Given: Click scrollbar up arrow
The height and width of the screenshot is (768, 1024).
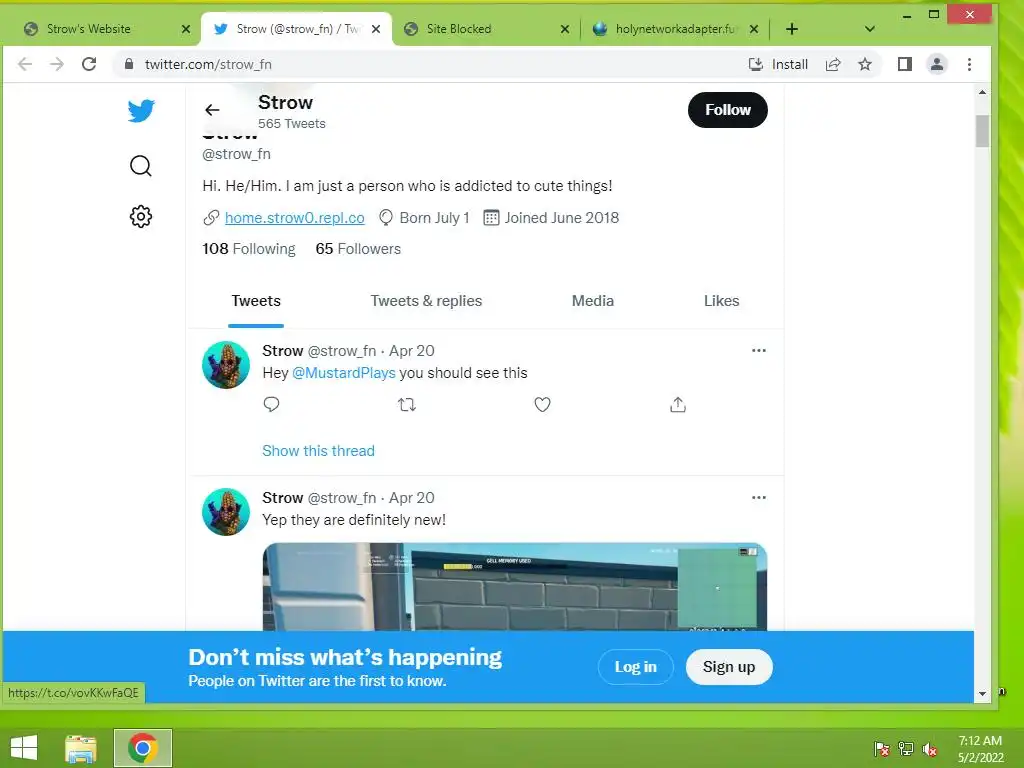Looking at the screenshot, I should click(982, 92).
